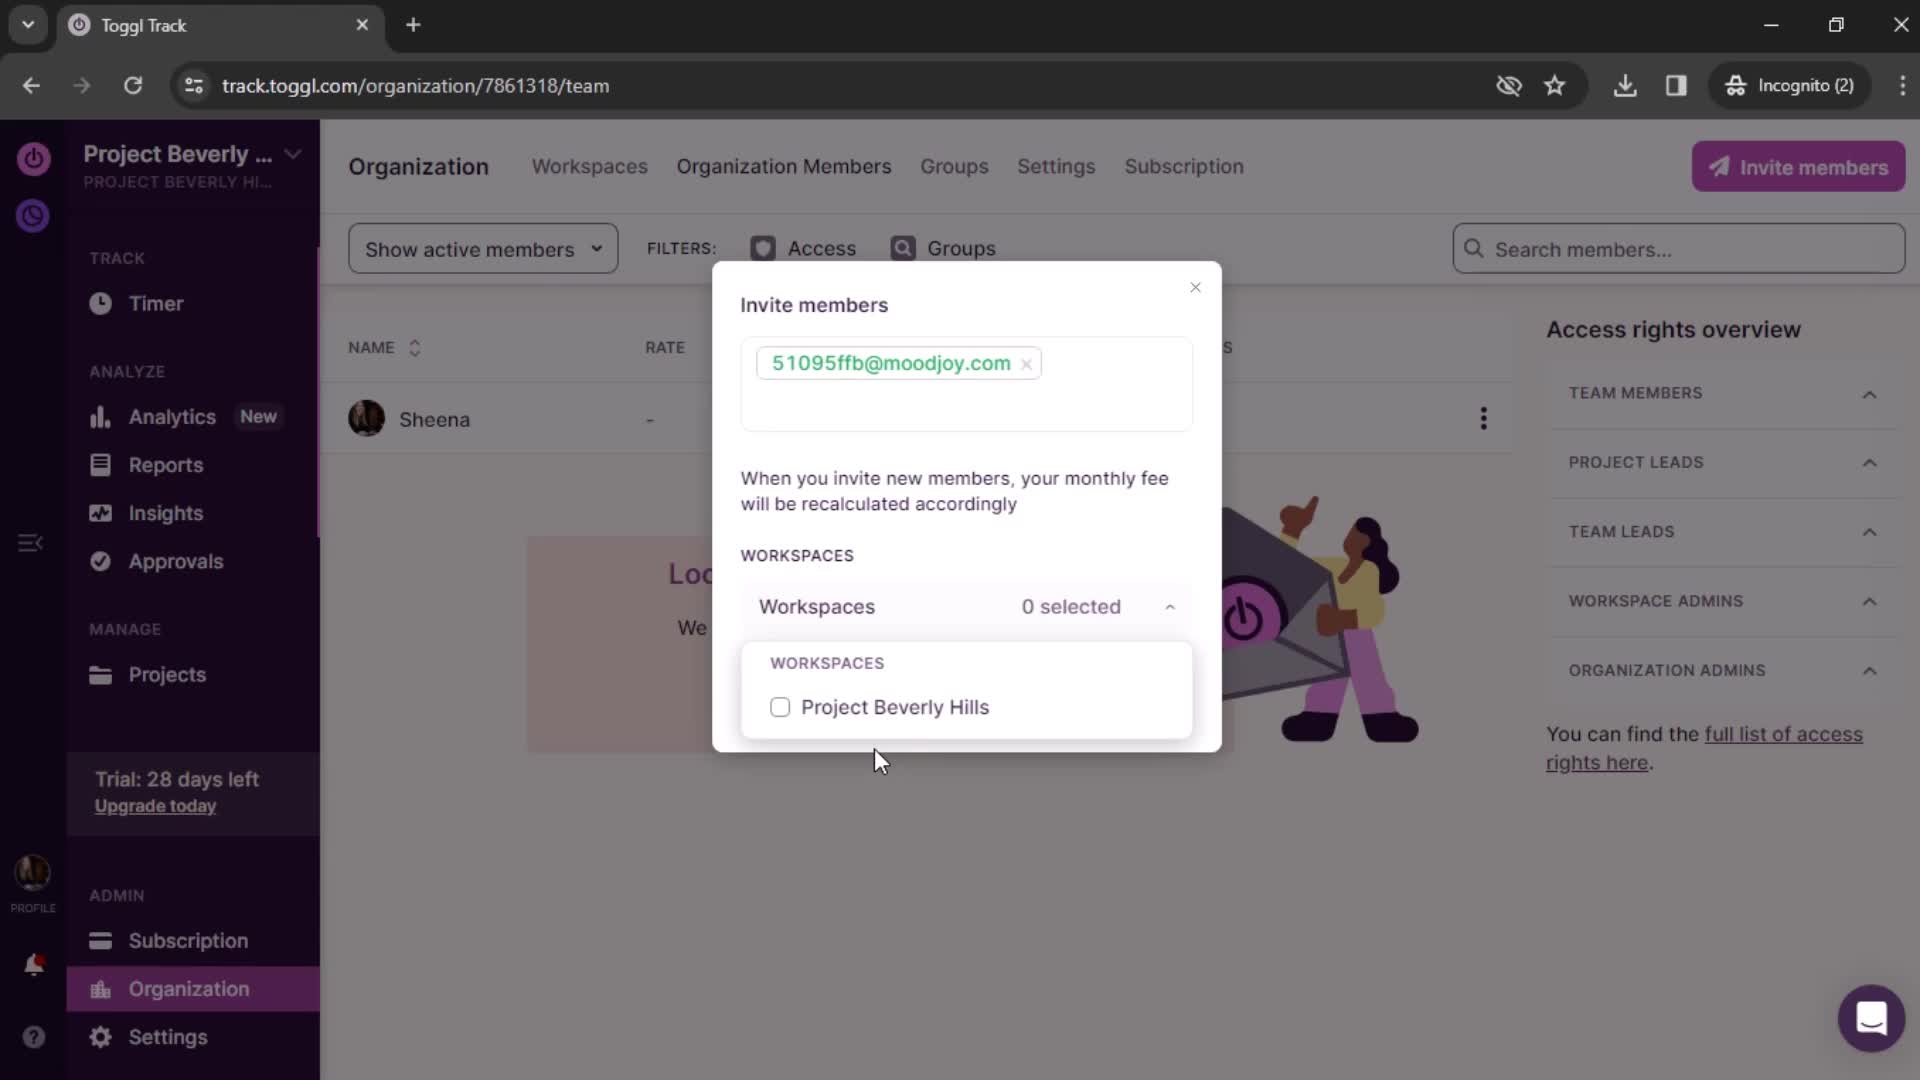Click Invite members button

(x=1799, y=166)
